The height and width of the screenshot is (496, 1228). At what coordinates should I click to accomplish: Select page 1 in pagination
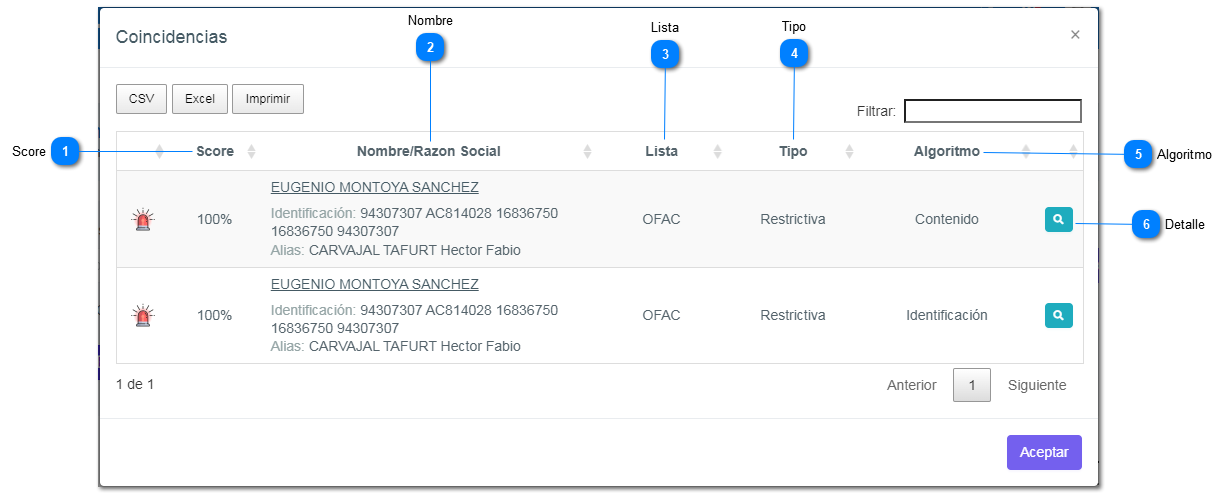pyautogui.click(x=971, y=385)
